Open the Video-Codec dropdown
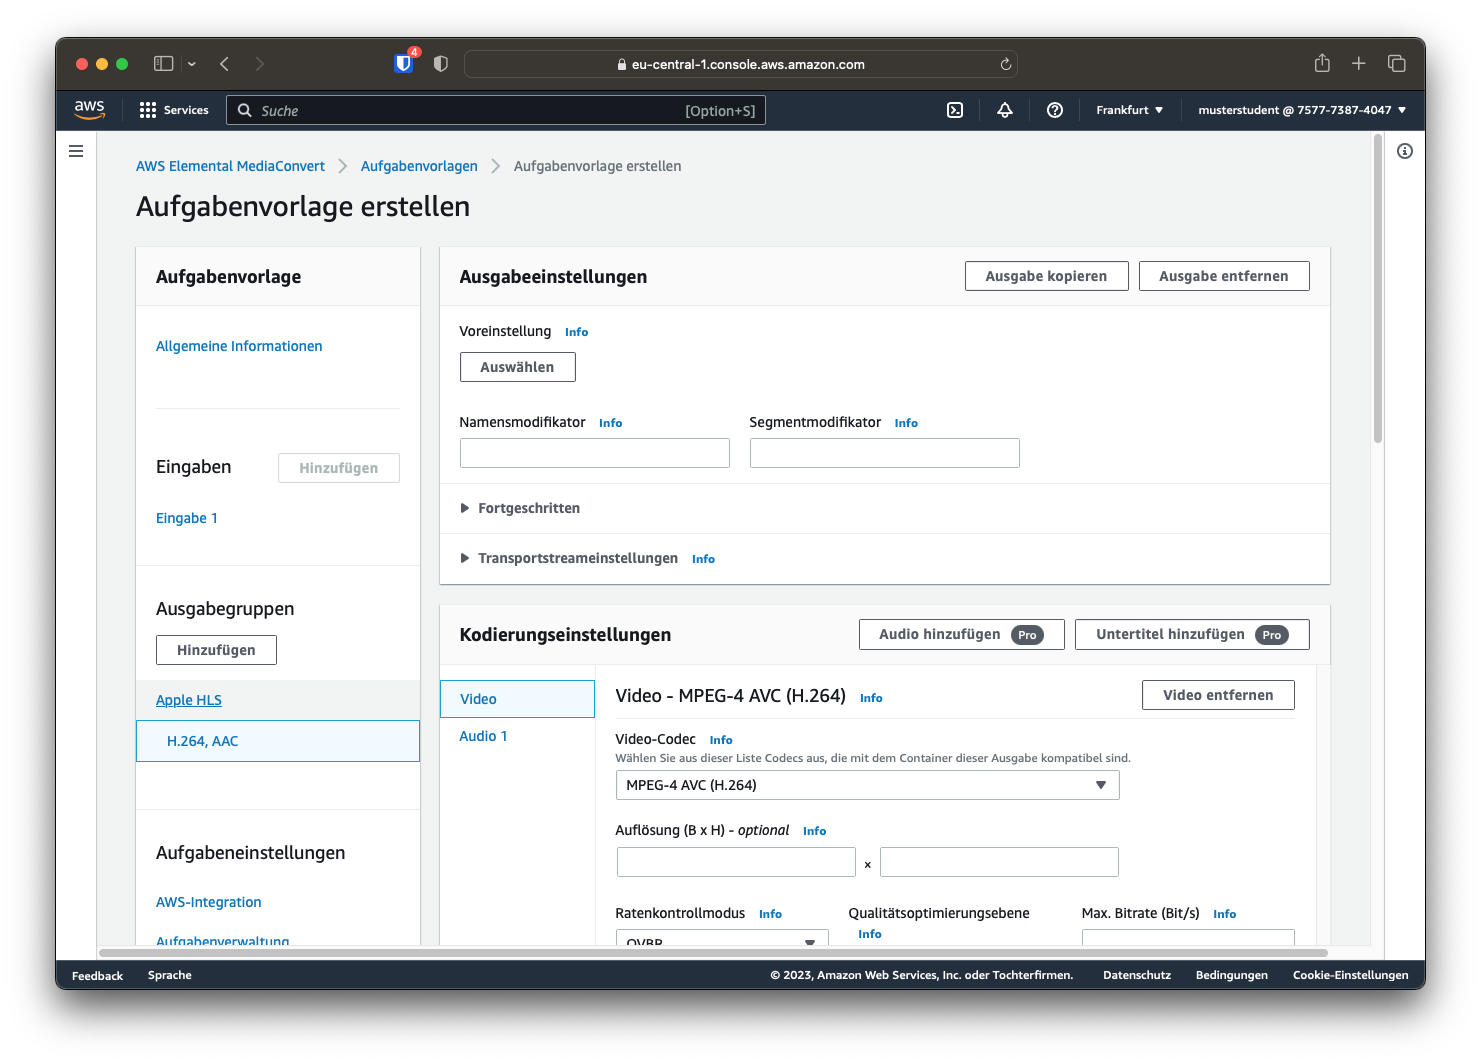The height and width of the screenshot is (1063, 1481). 867,785
